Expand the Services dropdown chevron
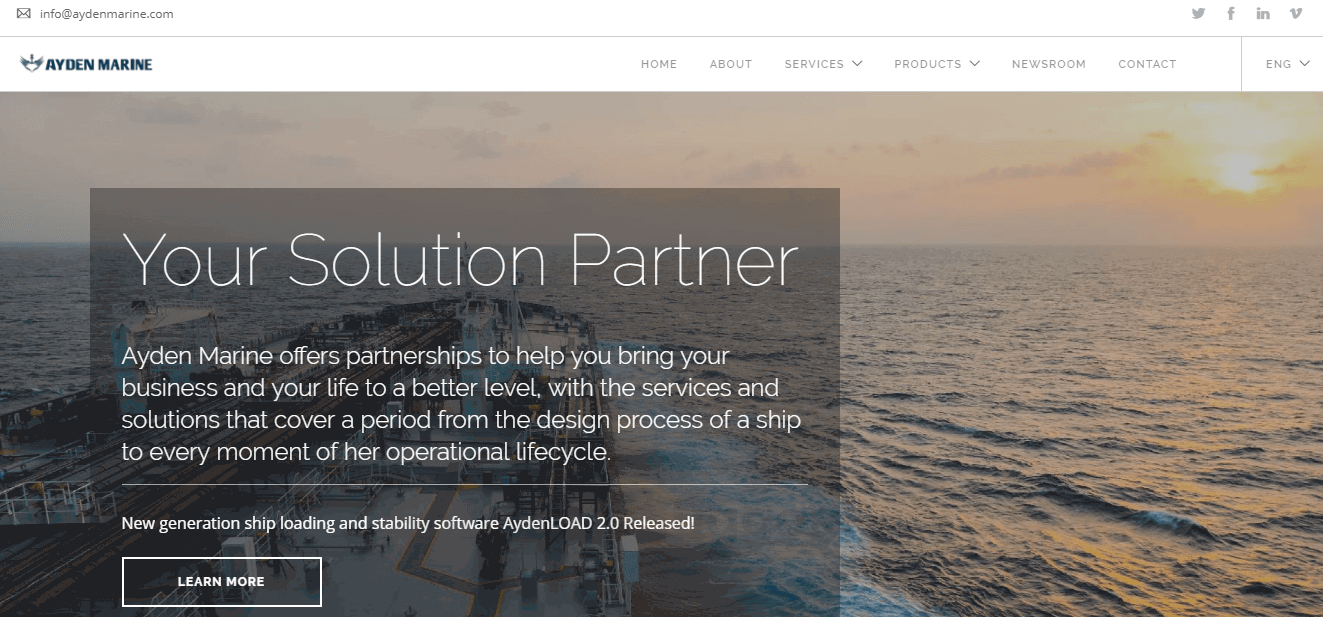 (857, 64)
